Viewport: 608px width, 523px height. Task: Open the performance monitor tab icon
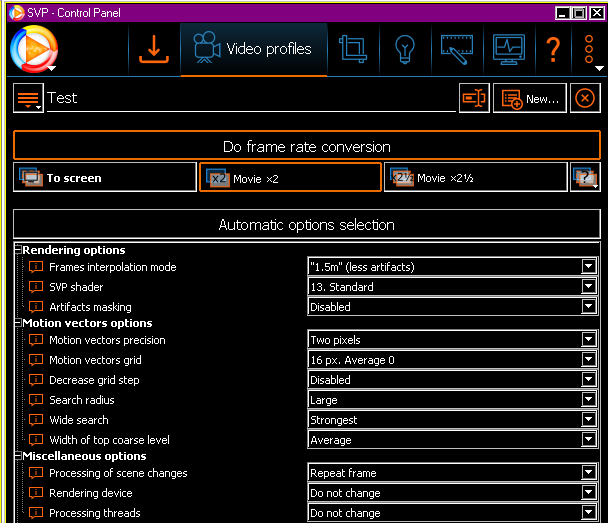click(509, 49)
